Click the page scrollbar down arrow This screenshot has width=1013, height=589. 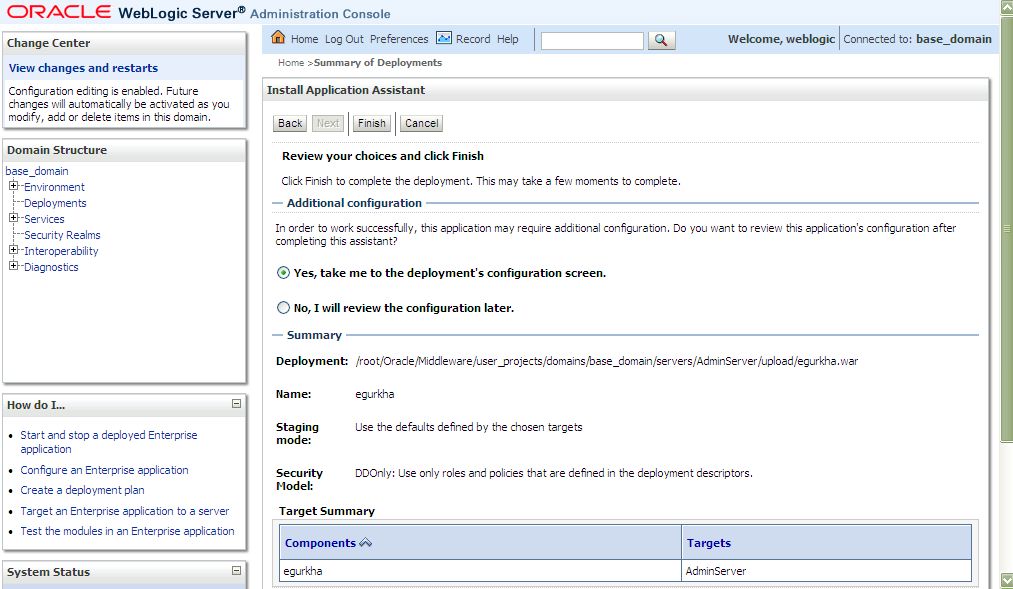[1006, 580]
